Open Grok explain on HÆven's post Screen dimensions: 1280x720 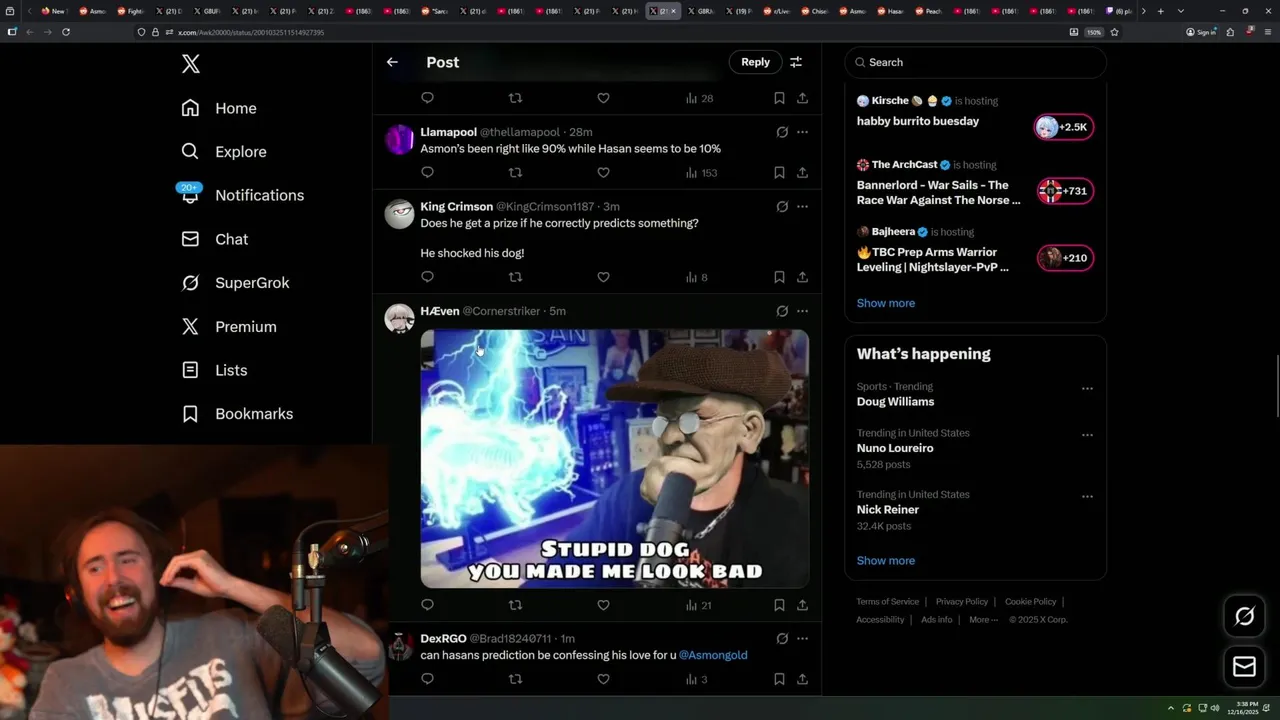(x=782, y=311)
